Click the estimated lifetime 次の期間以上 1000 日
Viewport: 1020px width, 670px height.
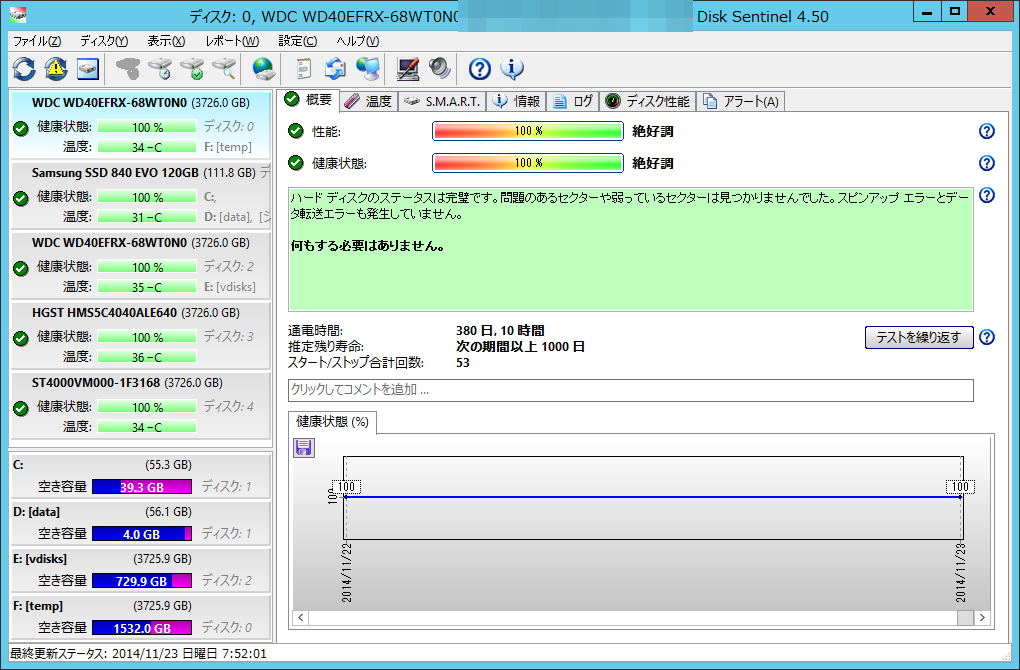(x=520, y=347)
